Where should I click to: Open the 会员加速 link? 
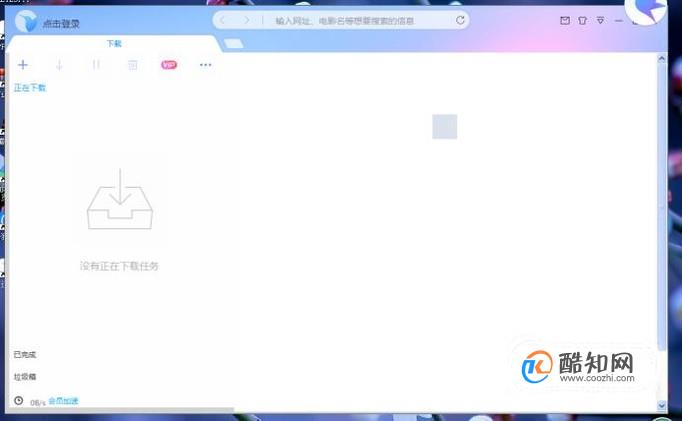tap(63, 401)
